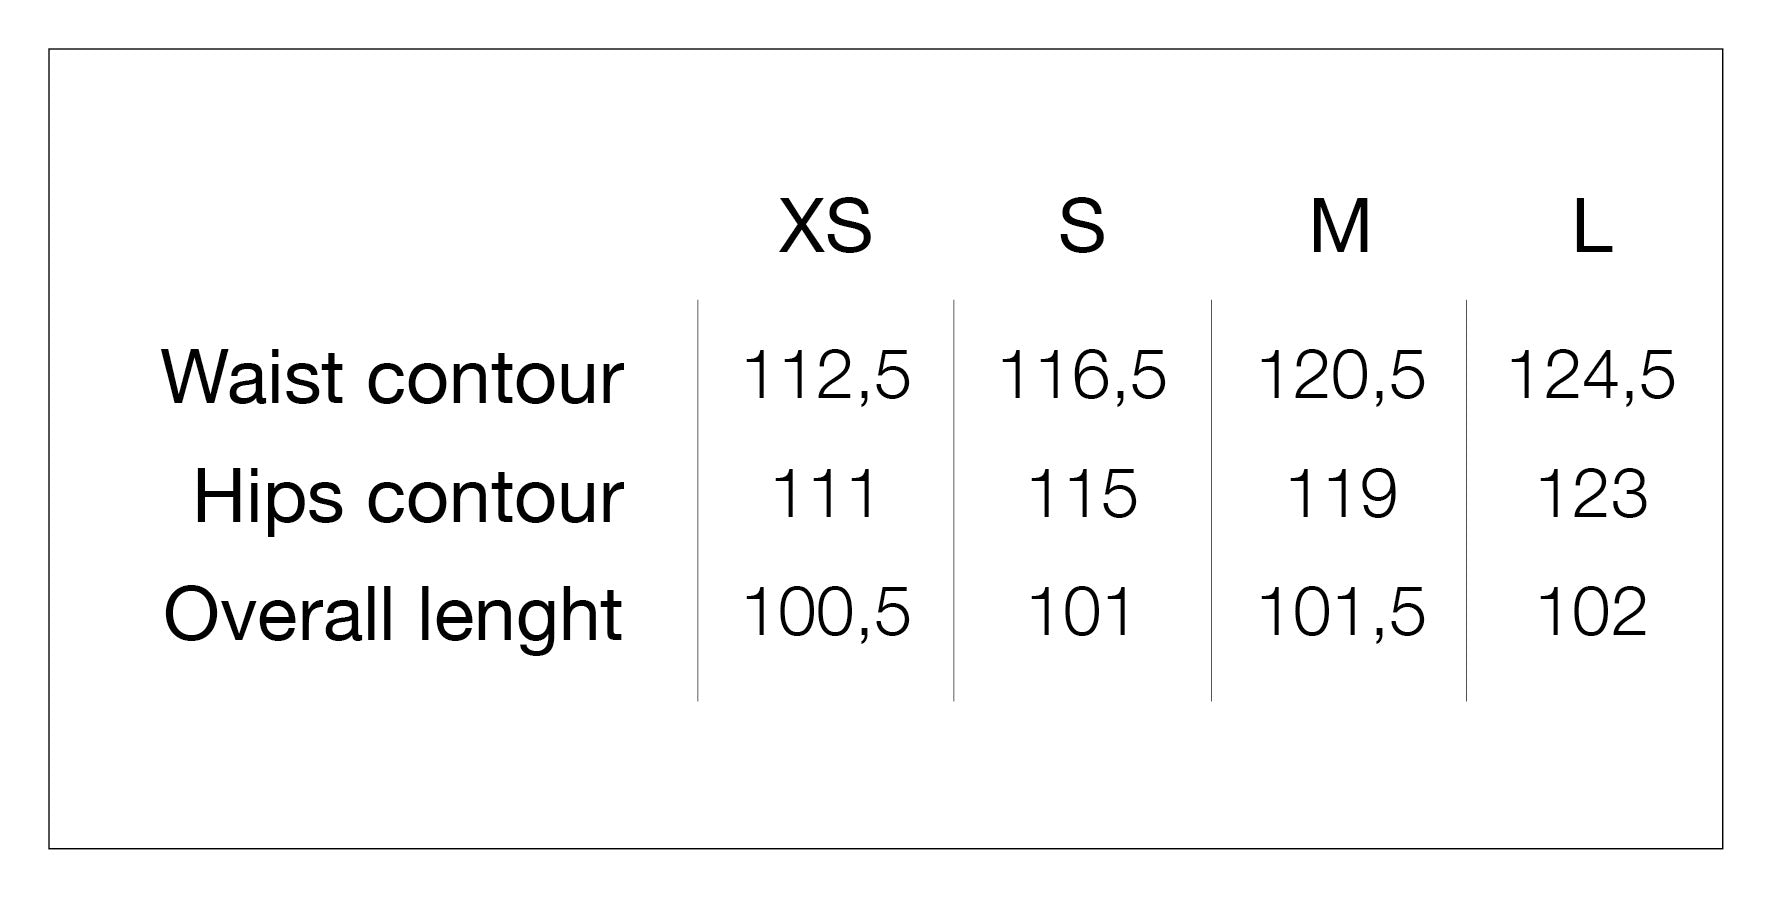
Task: Click length value 100,5 for XS
Action: pos(826,612)
